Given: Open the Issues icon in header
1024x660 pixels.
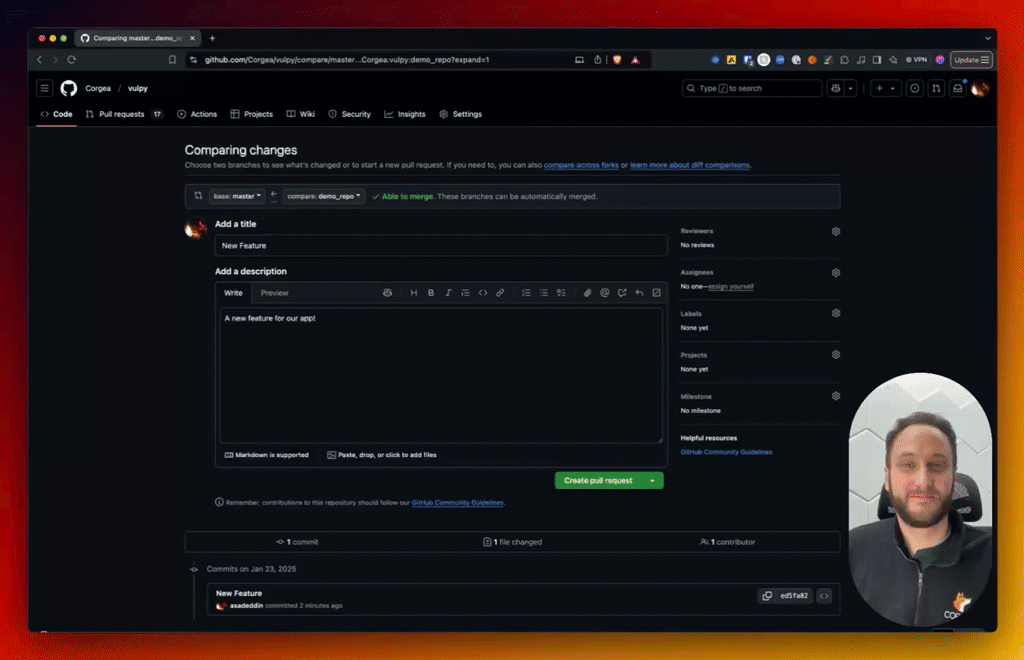Looking at the screenshot, I should point(915,88).
